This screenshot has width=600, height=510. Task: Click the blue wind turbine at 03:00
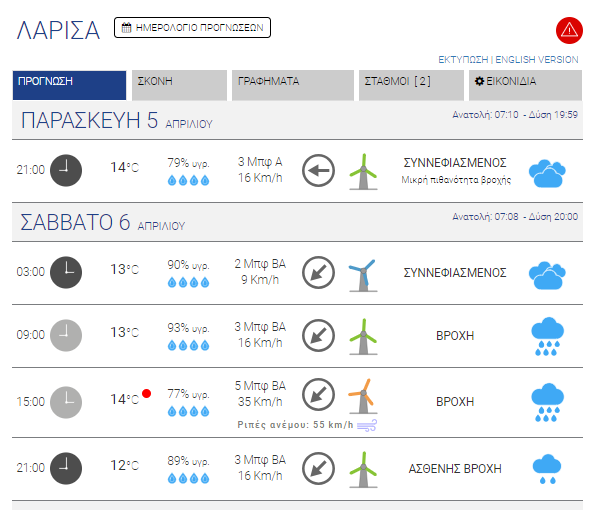[363, 275]
